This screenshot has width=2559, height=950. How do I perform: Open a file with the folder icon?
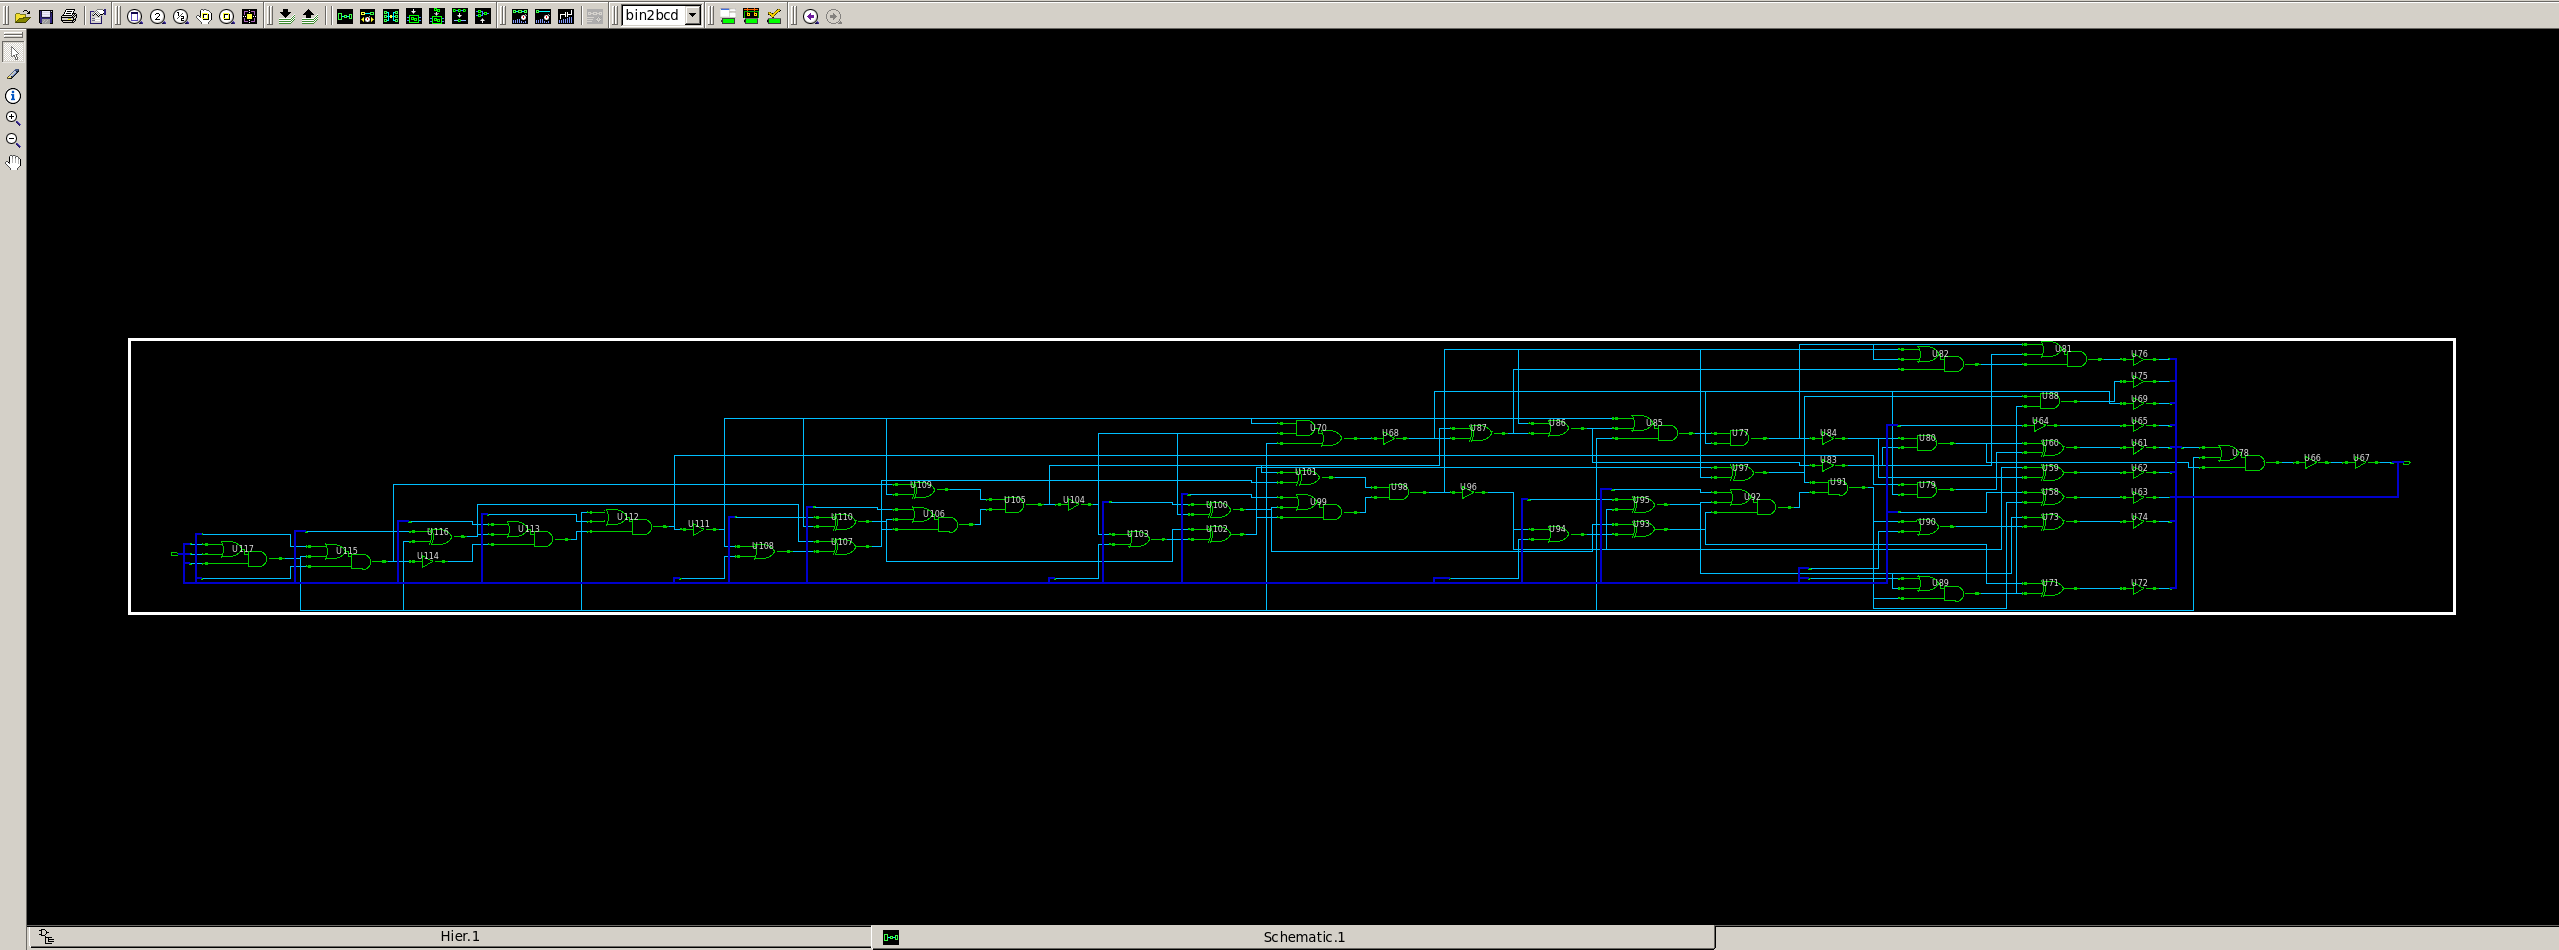pos(22,16)
